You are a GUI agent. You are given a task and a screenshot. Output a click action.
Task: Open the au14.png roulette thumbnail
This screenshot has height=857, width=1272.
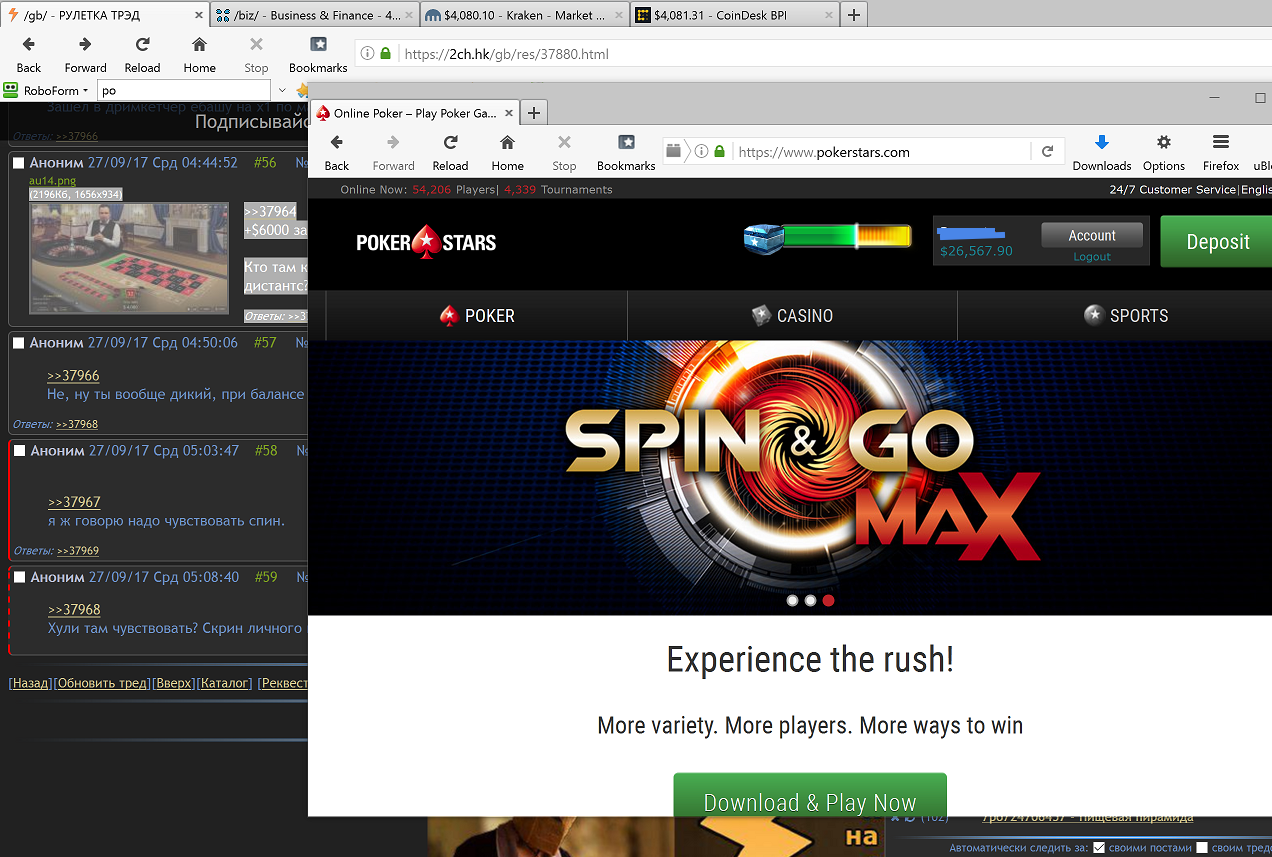click(114, 257)
